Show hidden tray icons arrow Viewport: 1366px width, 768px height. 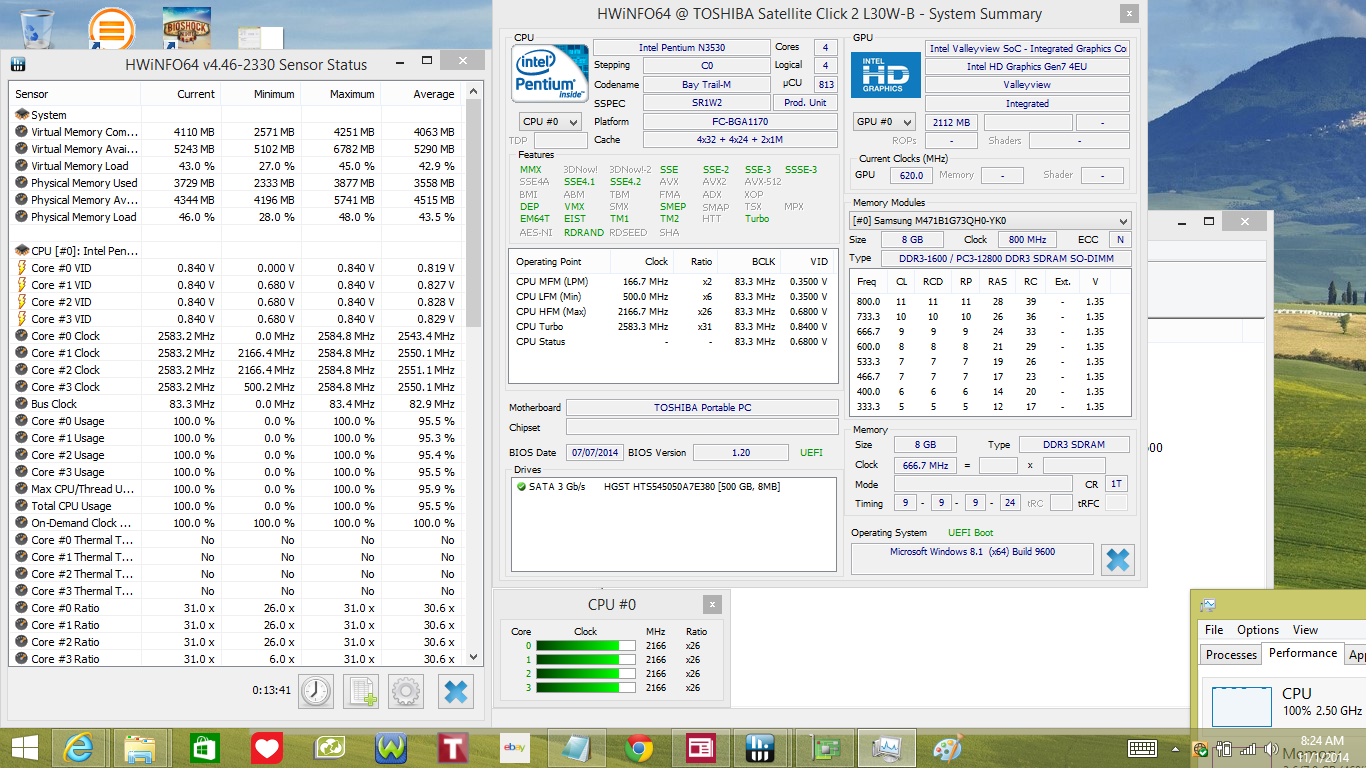[1176, 748]
